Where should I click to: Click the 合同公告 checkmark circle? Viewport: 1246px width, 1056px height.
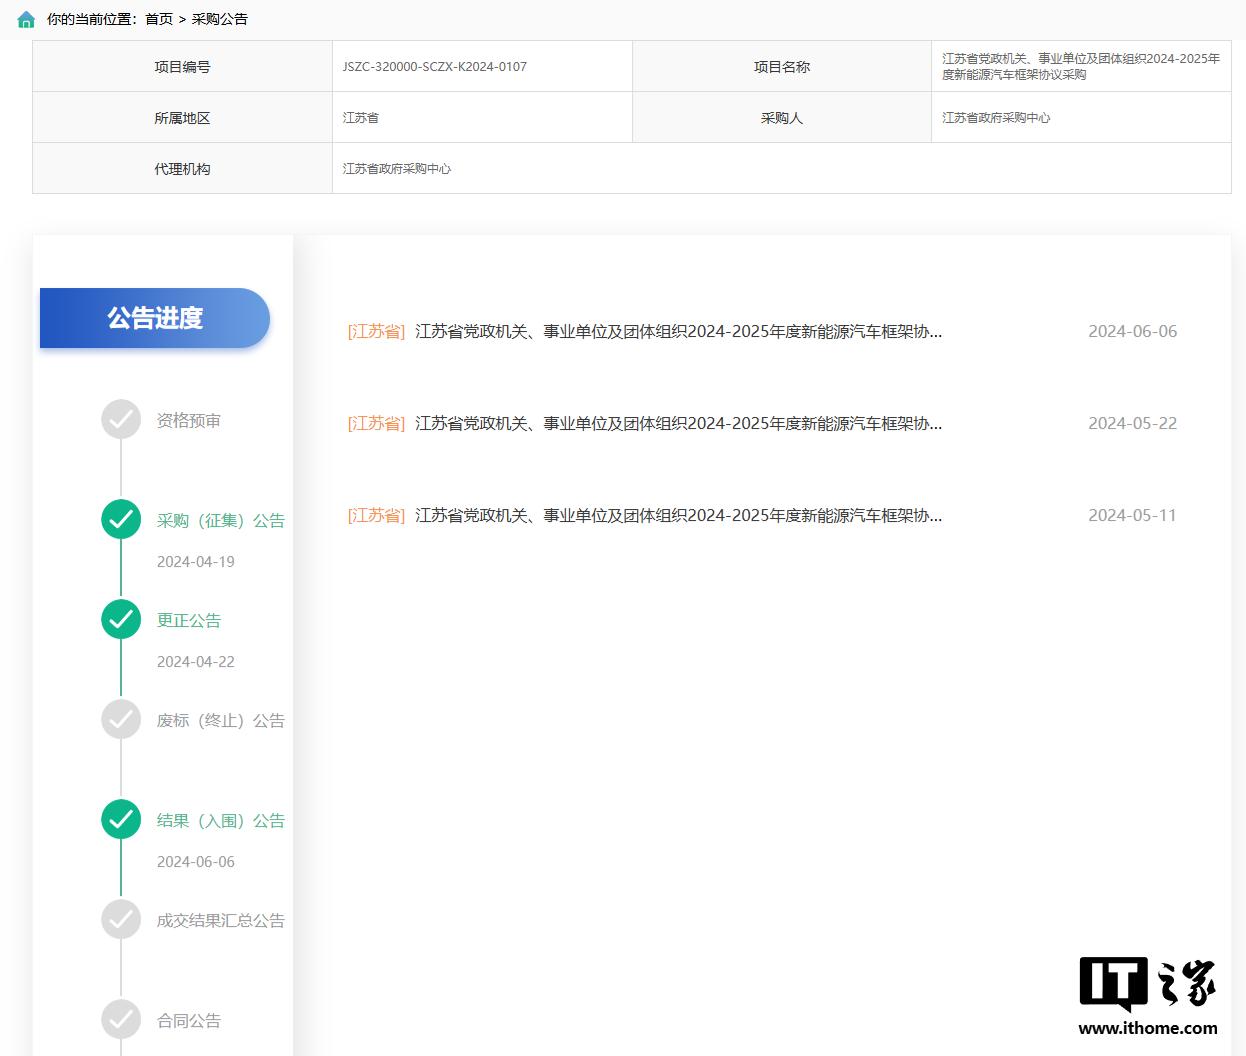pyautogui.click(x=121, y=1020)
